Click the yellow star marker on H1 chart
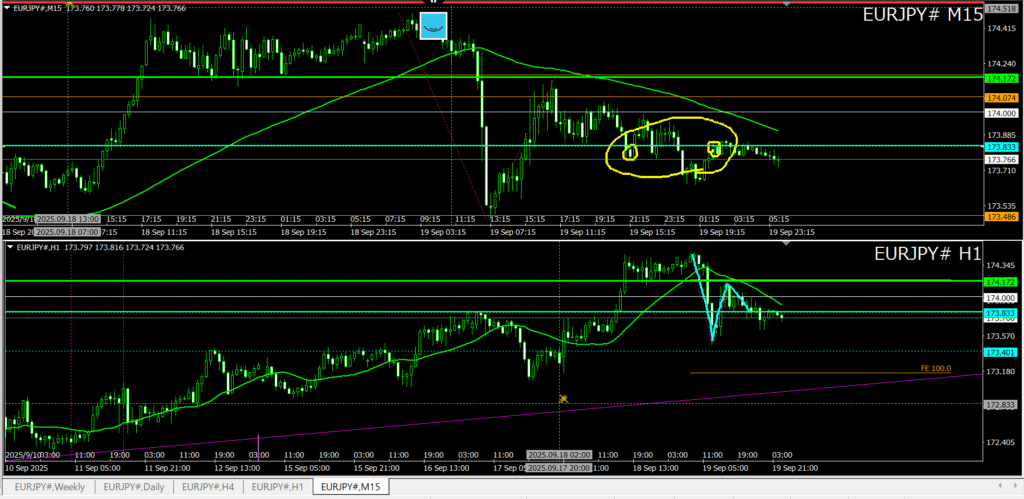The image size is (1024, 499). 564,399
